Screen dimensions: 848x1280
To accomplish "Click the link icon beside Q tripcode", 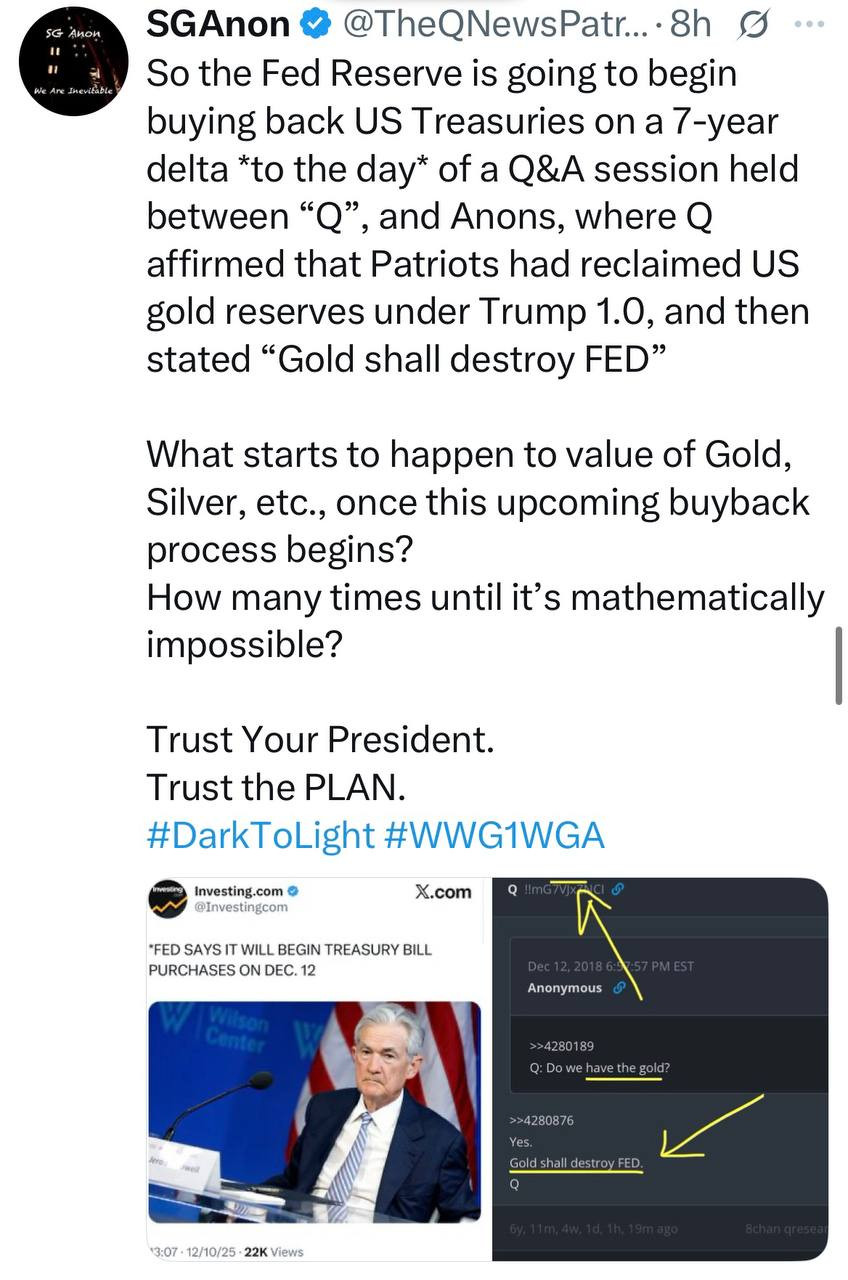I will pos(617,887).
